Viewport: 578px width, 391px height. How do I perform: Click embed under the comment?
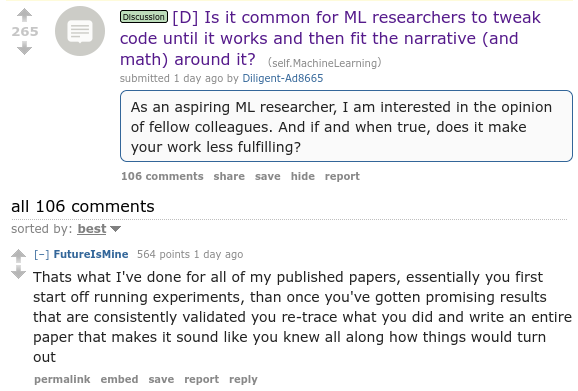pyautogui.click(x=119, y=379)
